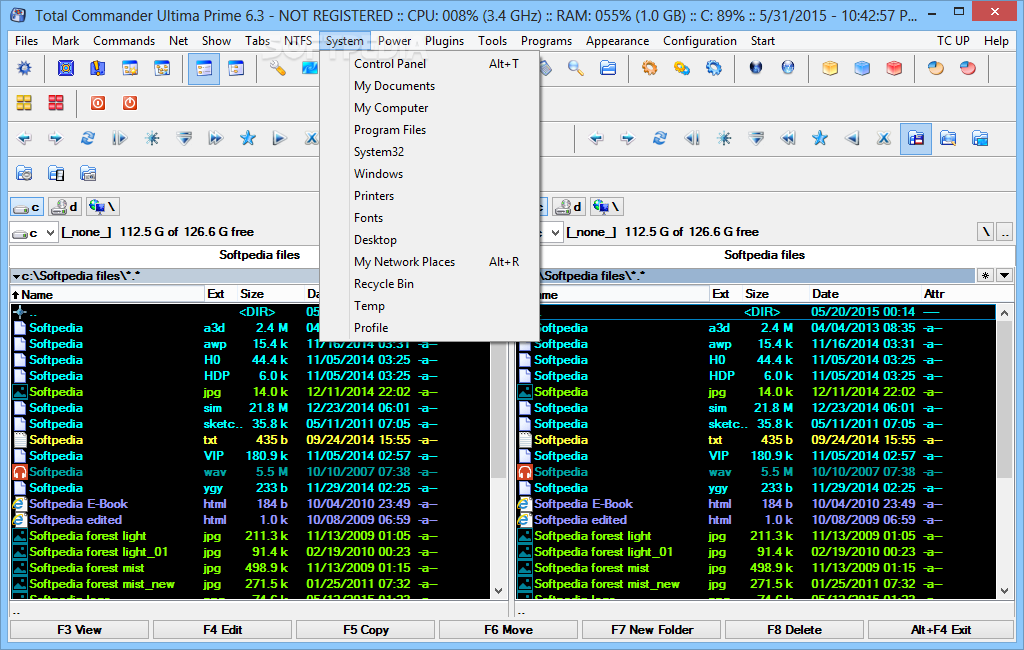This screenshot has height=650, width=1024.
Task: Open the right panel drive dropdown
Action: tap(554, 233)
